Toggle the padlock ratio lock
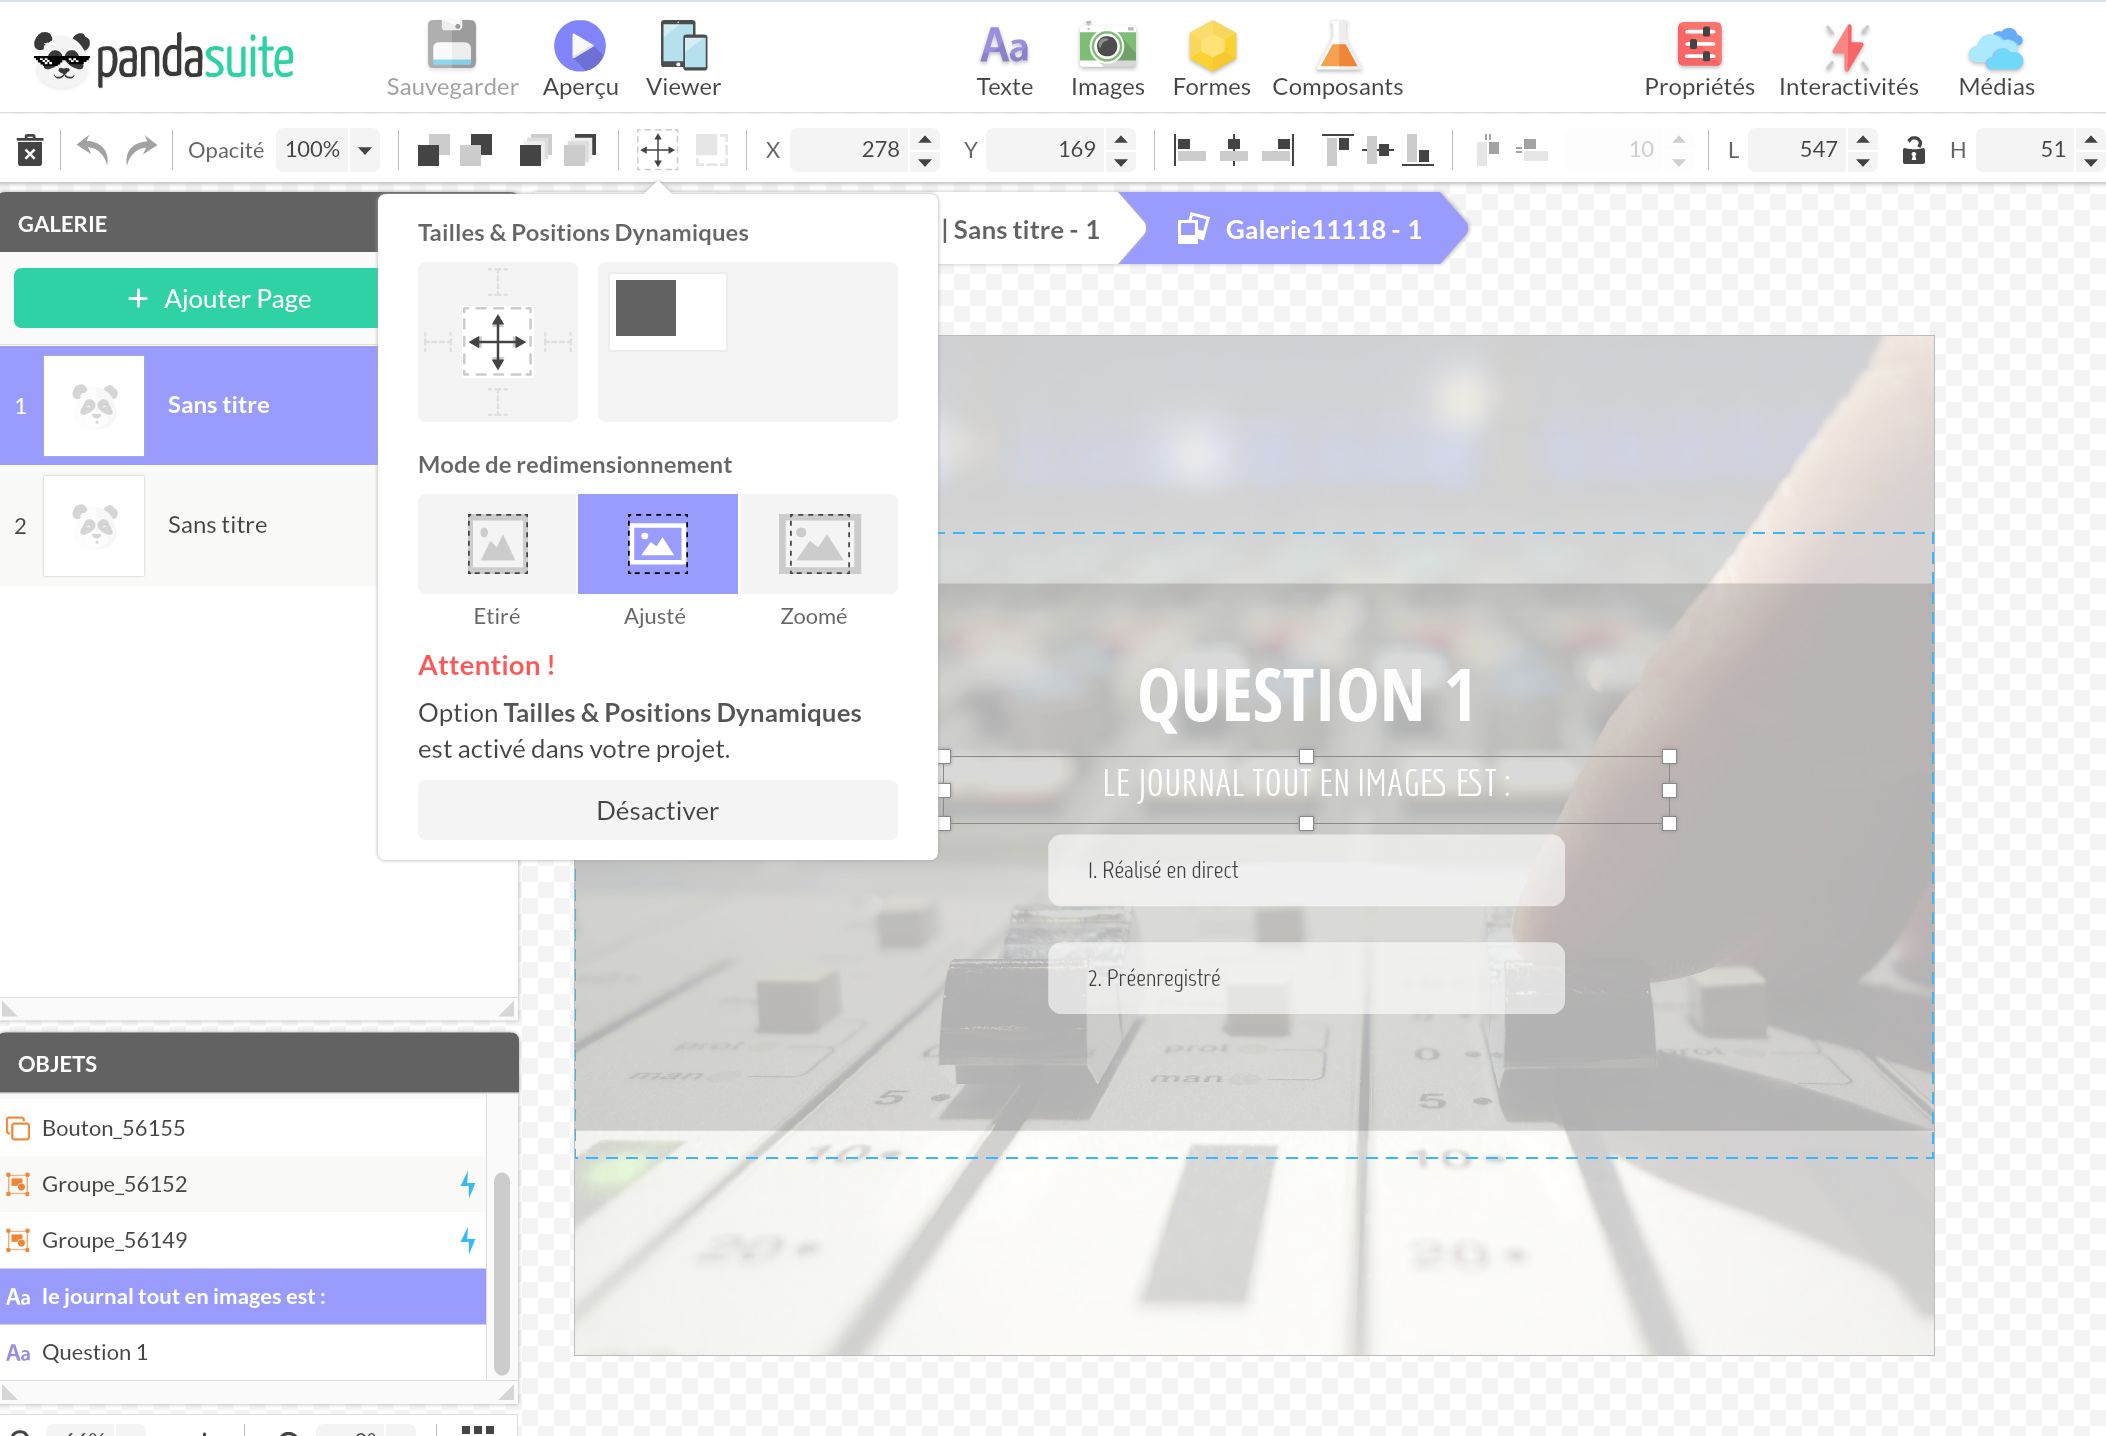The height and width of the screenshot is (1436, 2106). click(1913, 150)
